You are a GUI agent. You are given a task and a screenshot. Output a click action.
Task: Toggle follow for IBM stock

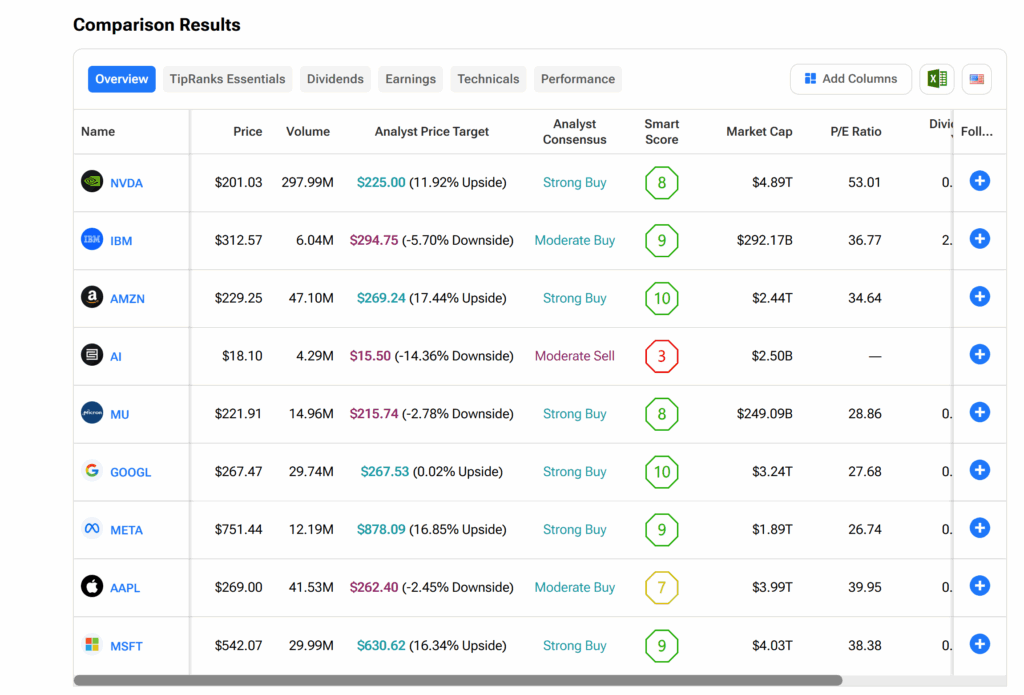point(980,239)
